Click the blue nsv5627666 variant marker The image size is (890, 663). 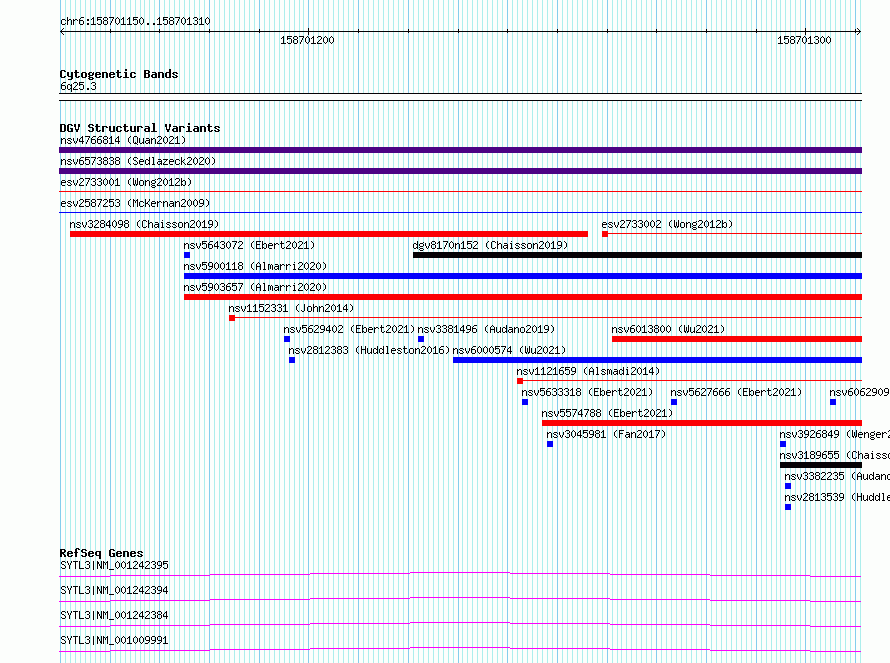pos(674,402)
